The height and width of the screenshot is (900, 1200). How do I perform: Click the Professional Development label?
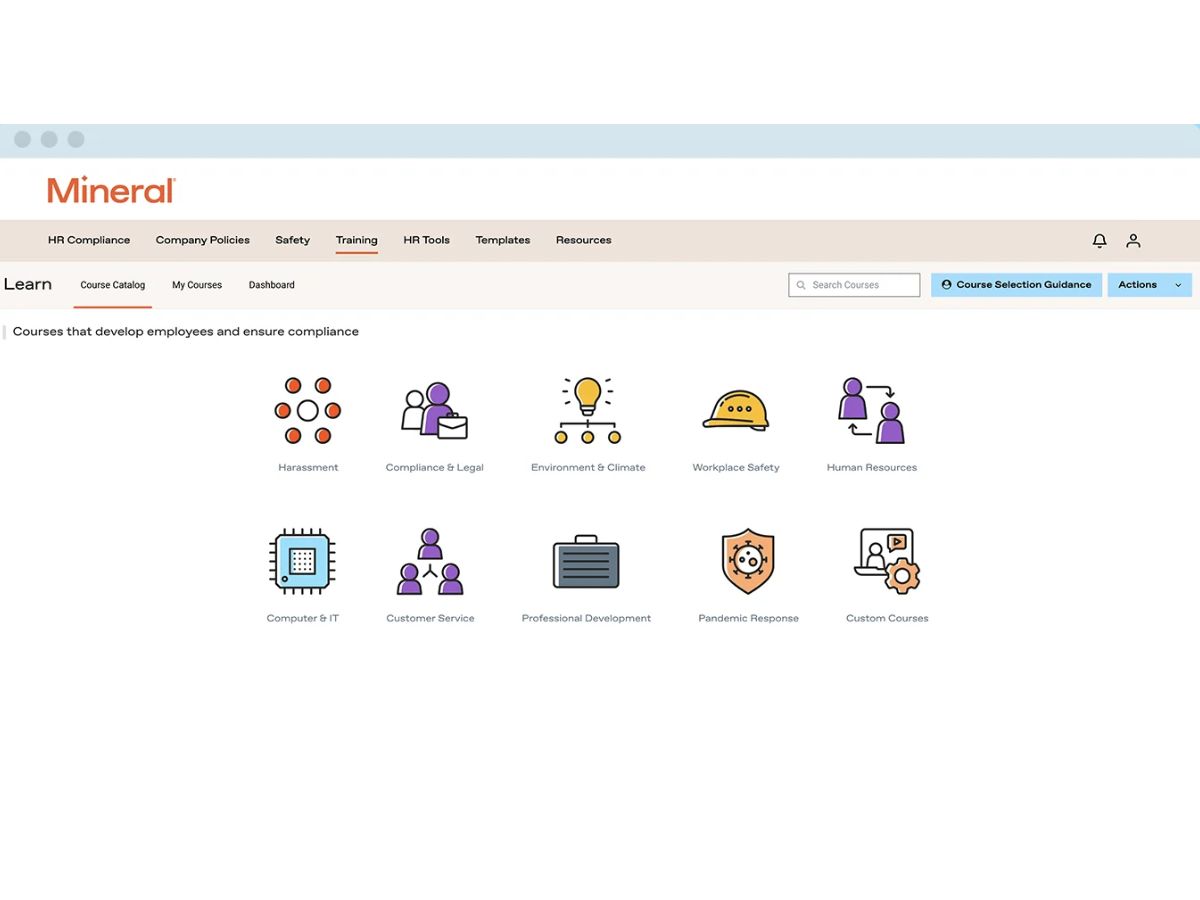coord(586,619)
